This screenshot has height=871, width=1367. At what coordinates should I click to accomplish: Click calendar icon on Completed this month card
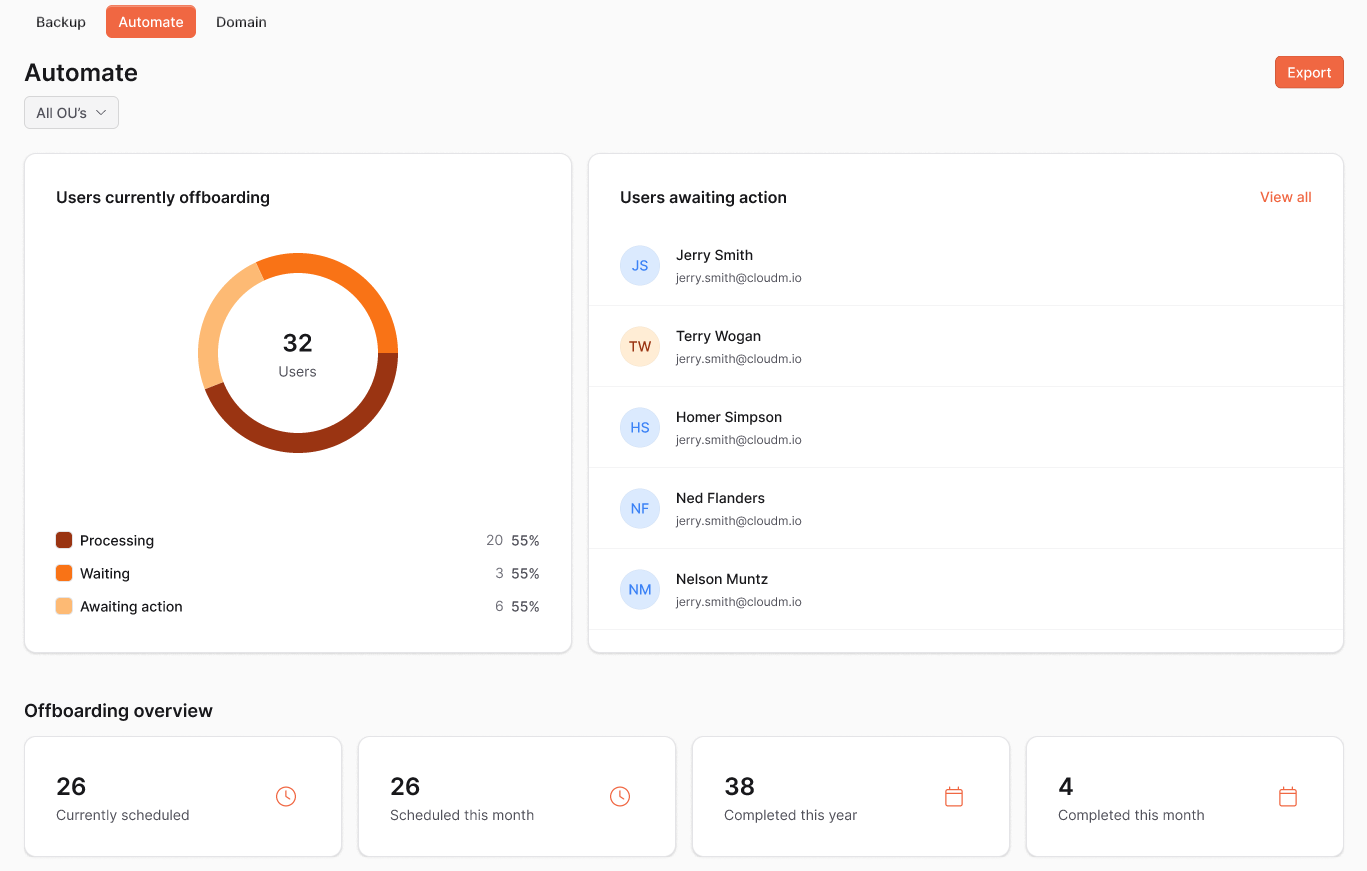(1288, 797)
